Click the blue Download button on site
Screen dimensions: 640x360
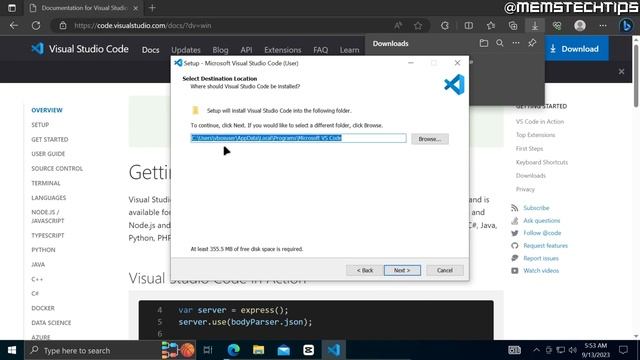point(574,49)
